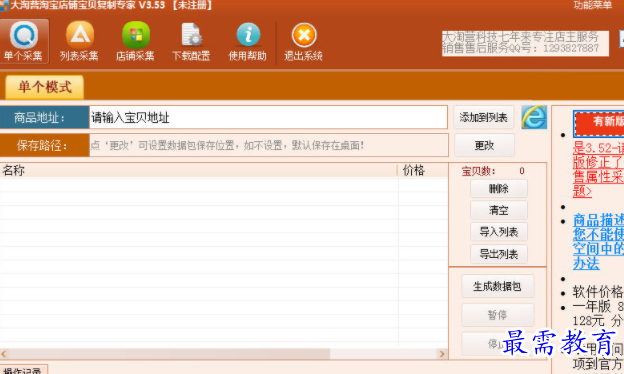
Task: Click the 价格 column header
Action: [x=423, y=170]
